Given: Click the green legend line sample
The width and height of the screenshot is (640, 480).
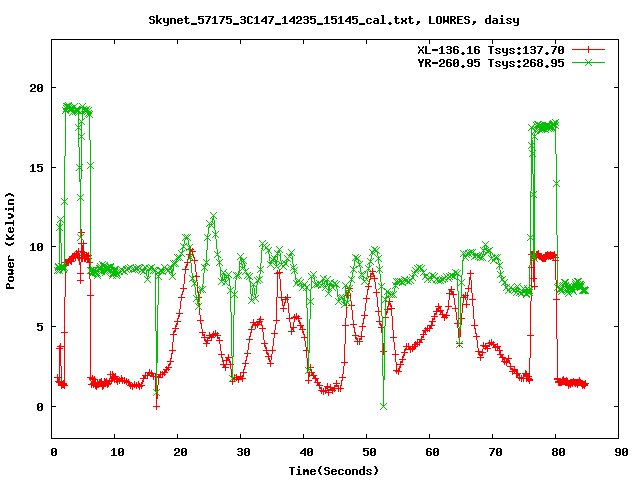Looking at the screenshot, I should (x=588, y=62).
